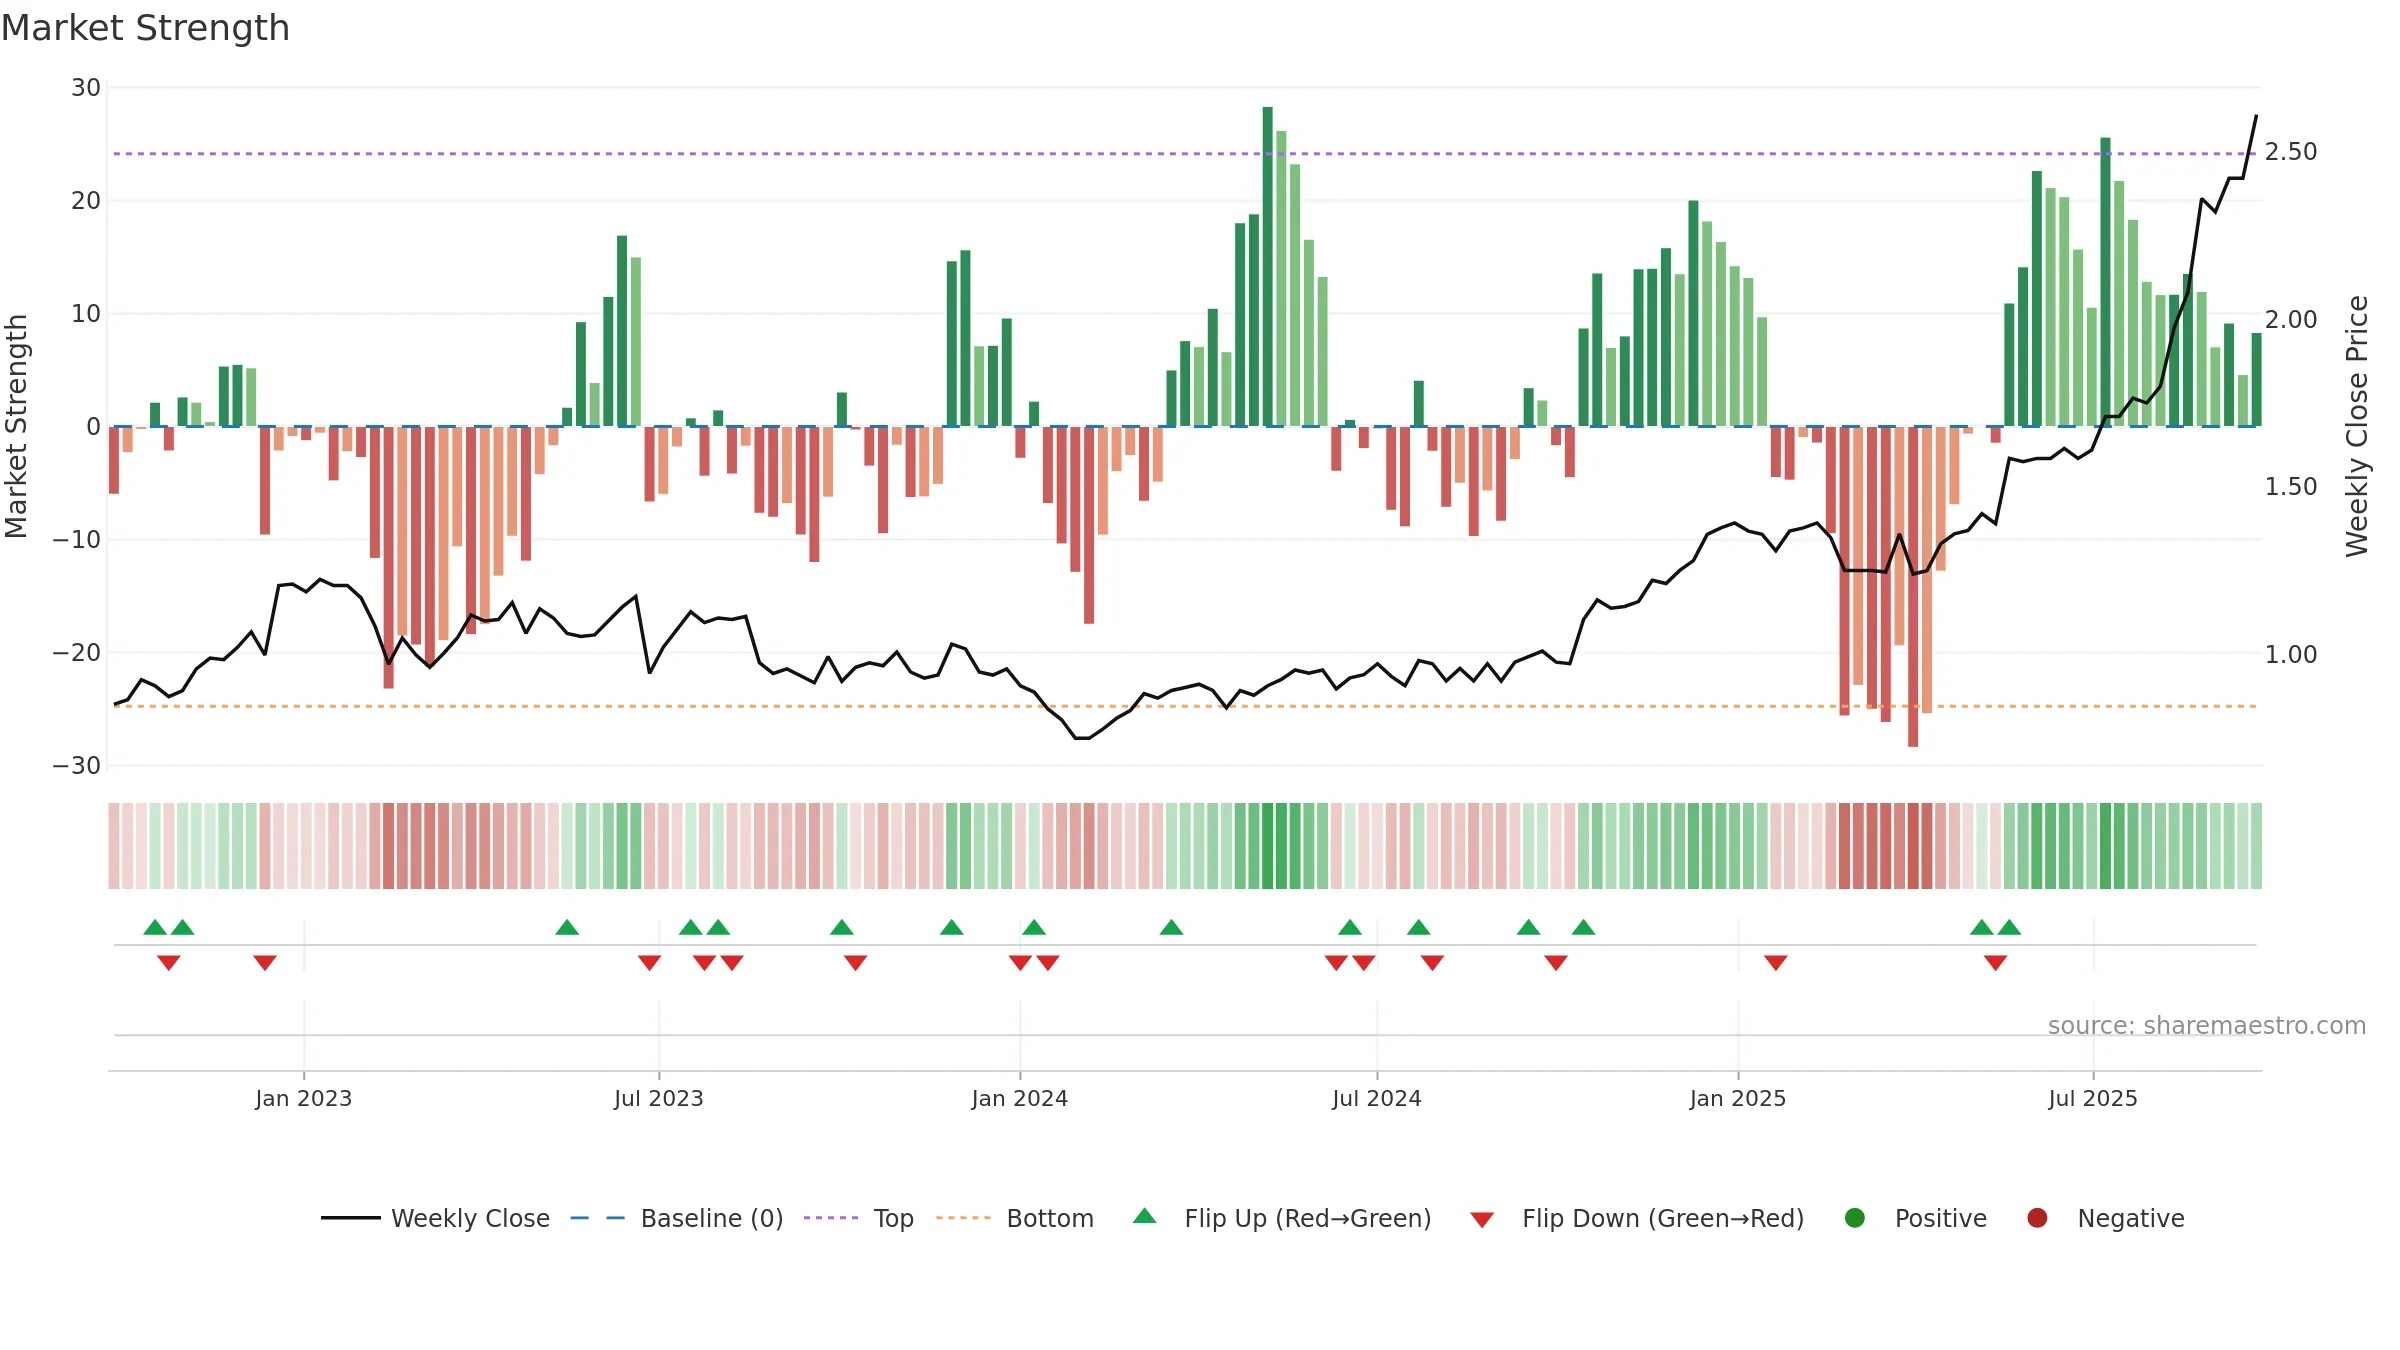Click the −10 market strength tick label

[77, 540]
